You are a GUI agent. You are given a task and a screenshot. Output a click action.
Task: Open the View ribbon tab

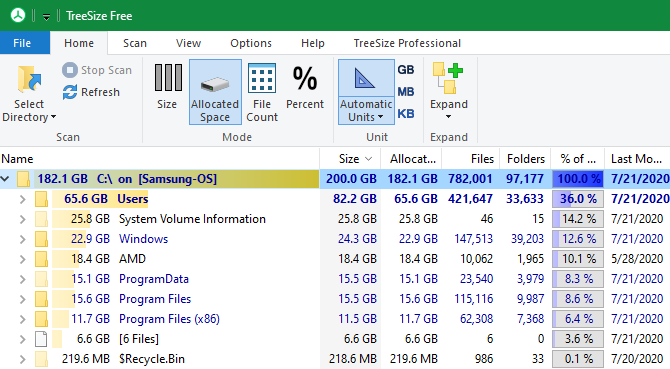188,43
